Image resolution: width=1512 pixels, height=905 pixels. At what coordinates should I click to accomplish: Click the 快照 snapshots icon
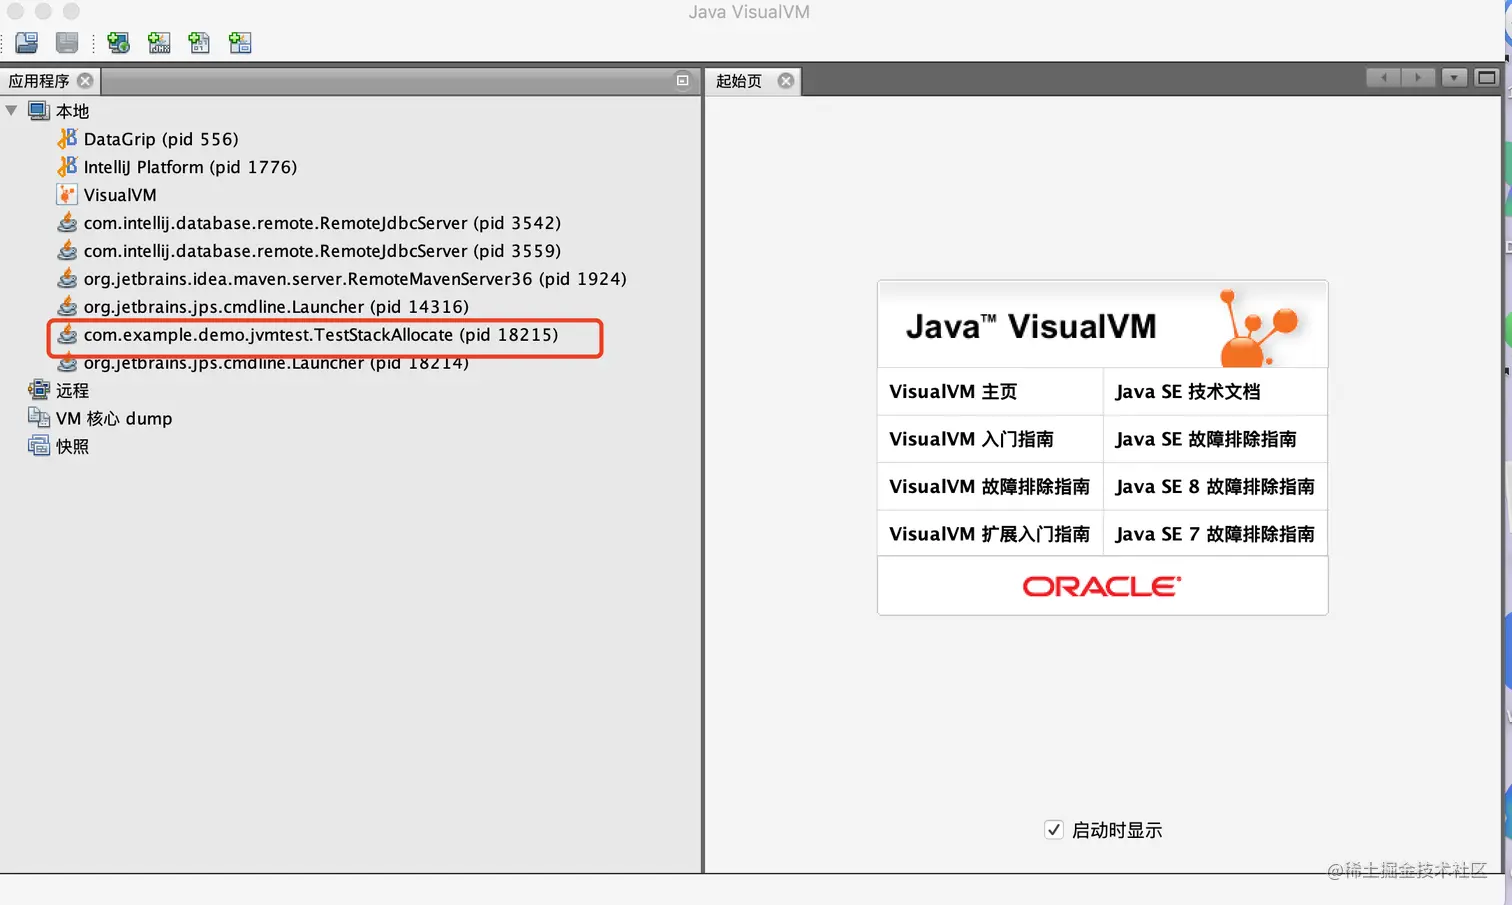(x=39, y=446)
